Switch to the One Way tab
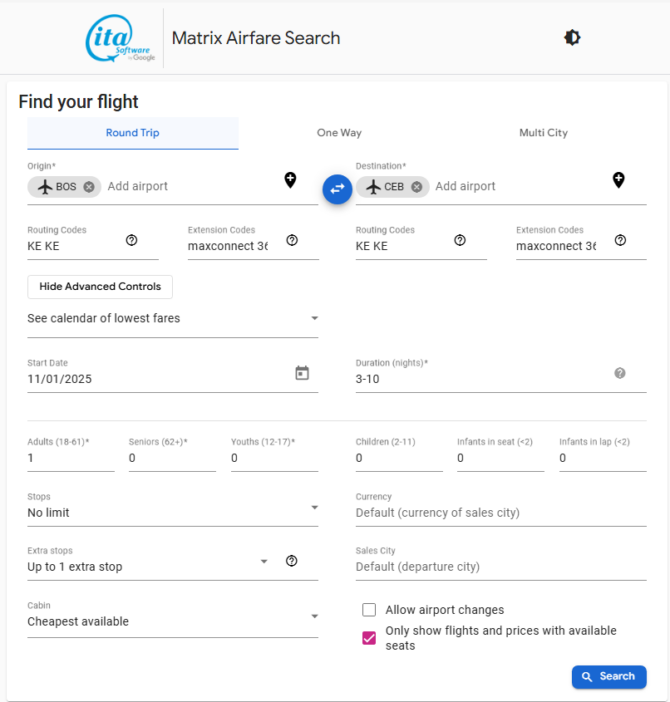Image resolution: width=670 pixels, height=702 pixels. click(339, 133)
